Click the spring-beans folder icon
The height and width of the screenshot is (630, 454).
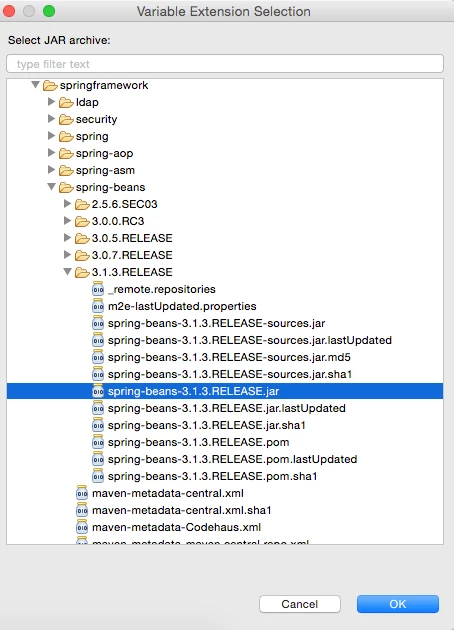(x=66, y=187)
